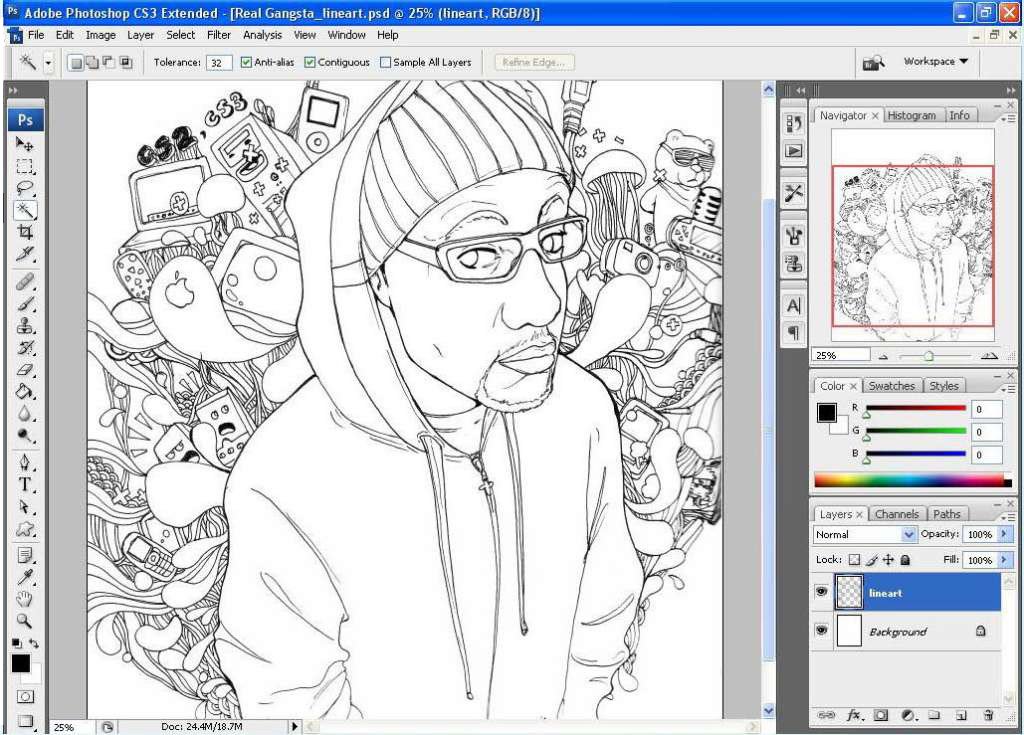The image size is (1024, 735).
Task: Expand the Workspace dropdown
Action: (935, 62)
